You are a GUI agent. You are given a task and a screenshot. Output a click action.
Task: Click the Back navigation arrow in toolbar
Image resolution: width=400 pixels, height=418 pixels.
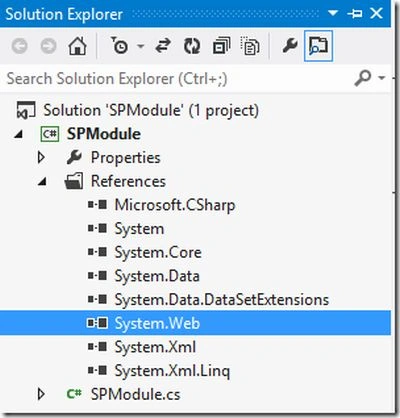tap(19, 46)
